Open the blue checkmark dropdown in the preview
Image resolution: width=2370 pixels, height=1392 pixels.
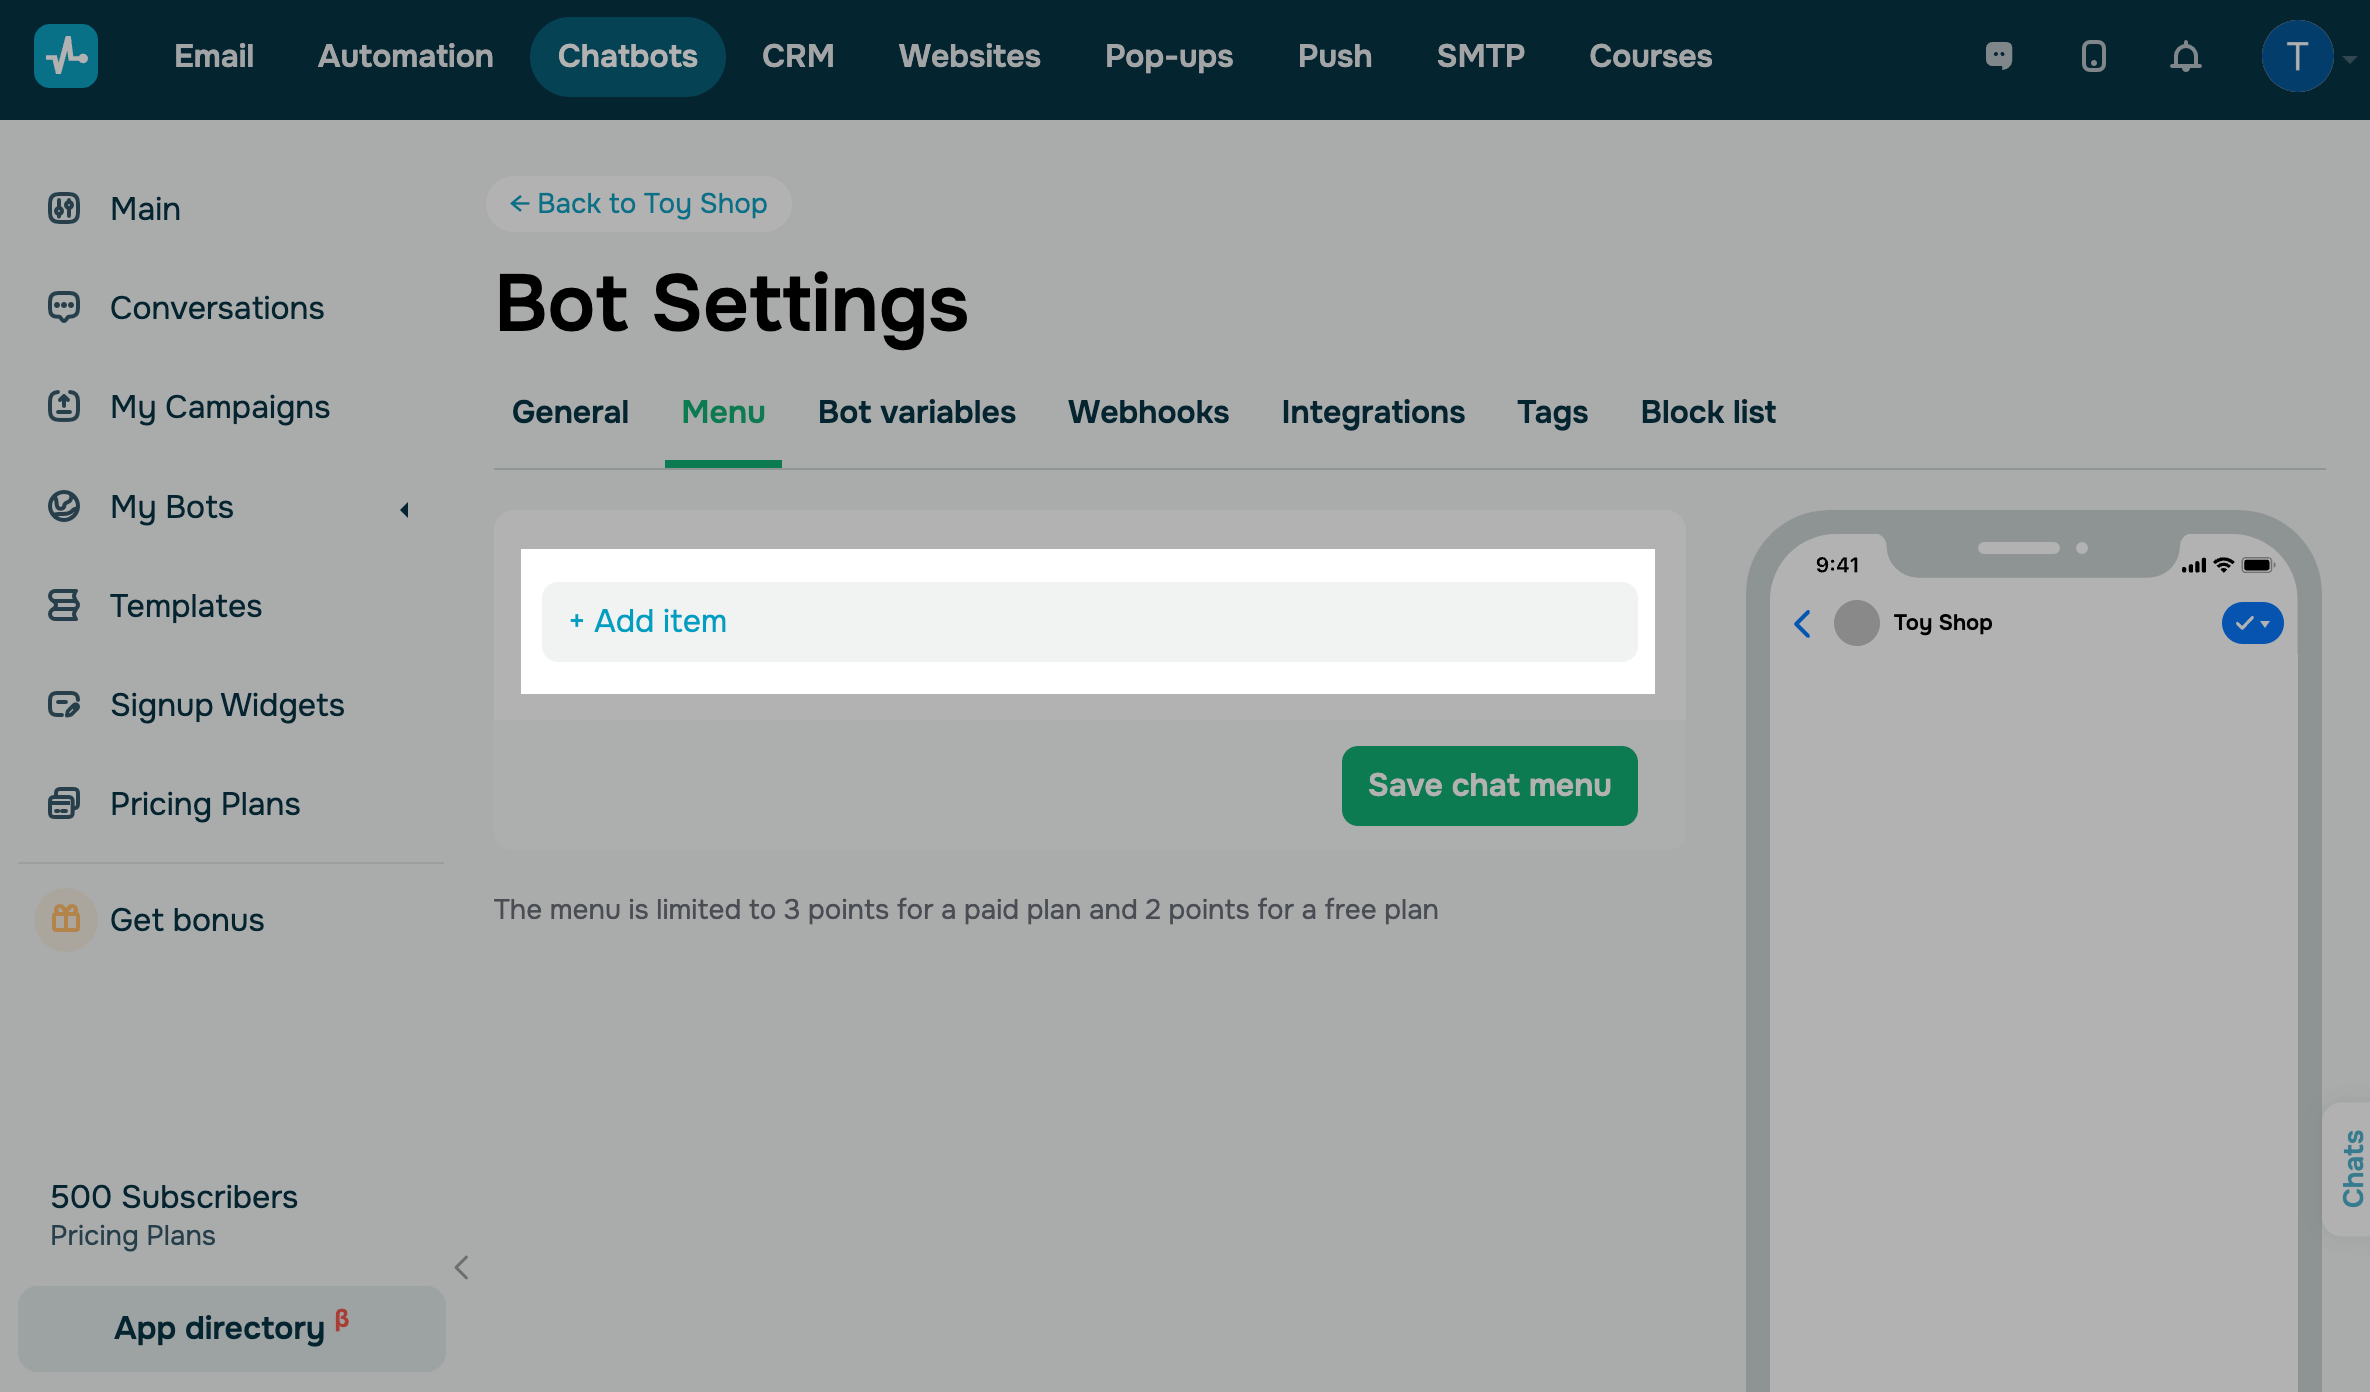pyautogui.click(x=2252, y=623)
